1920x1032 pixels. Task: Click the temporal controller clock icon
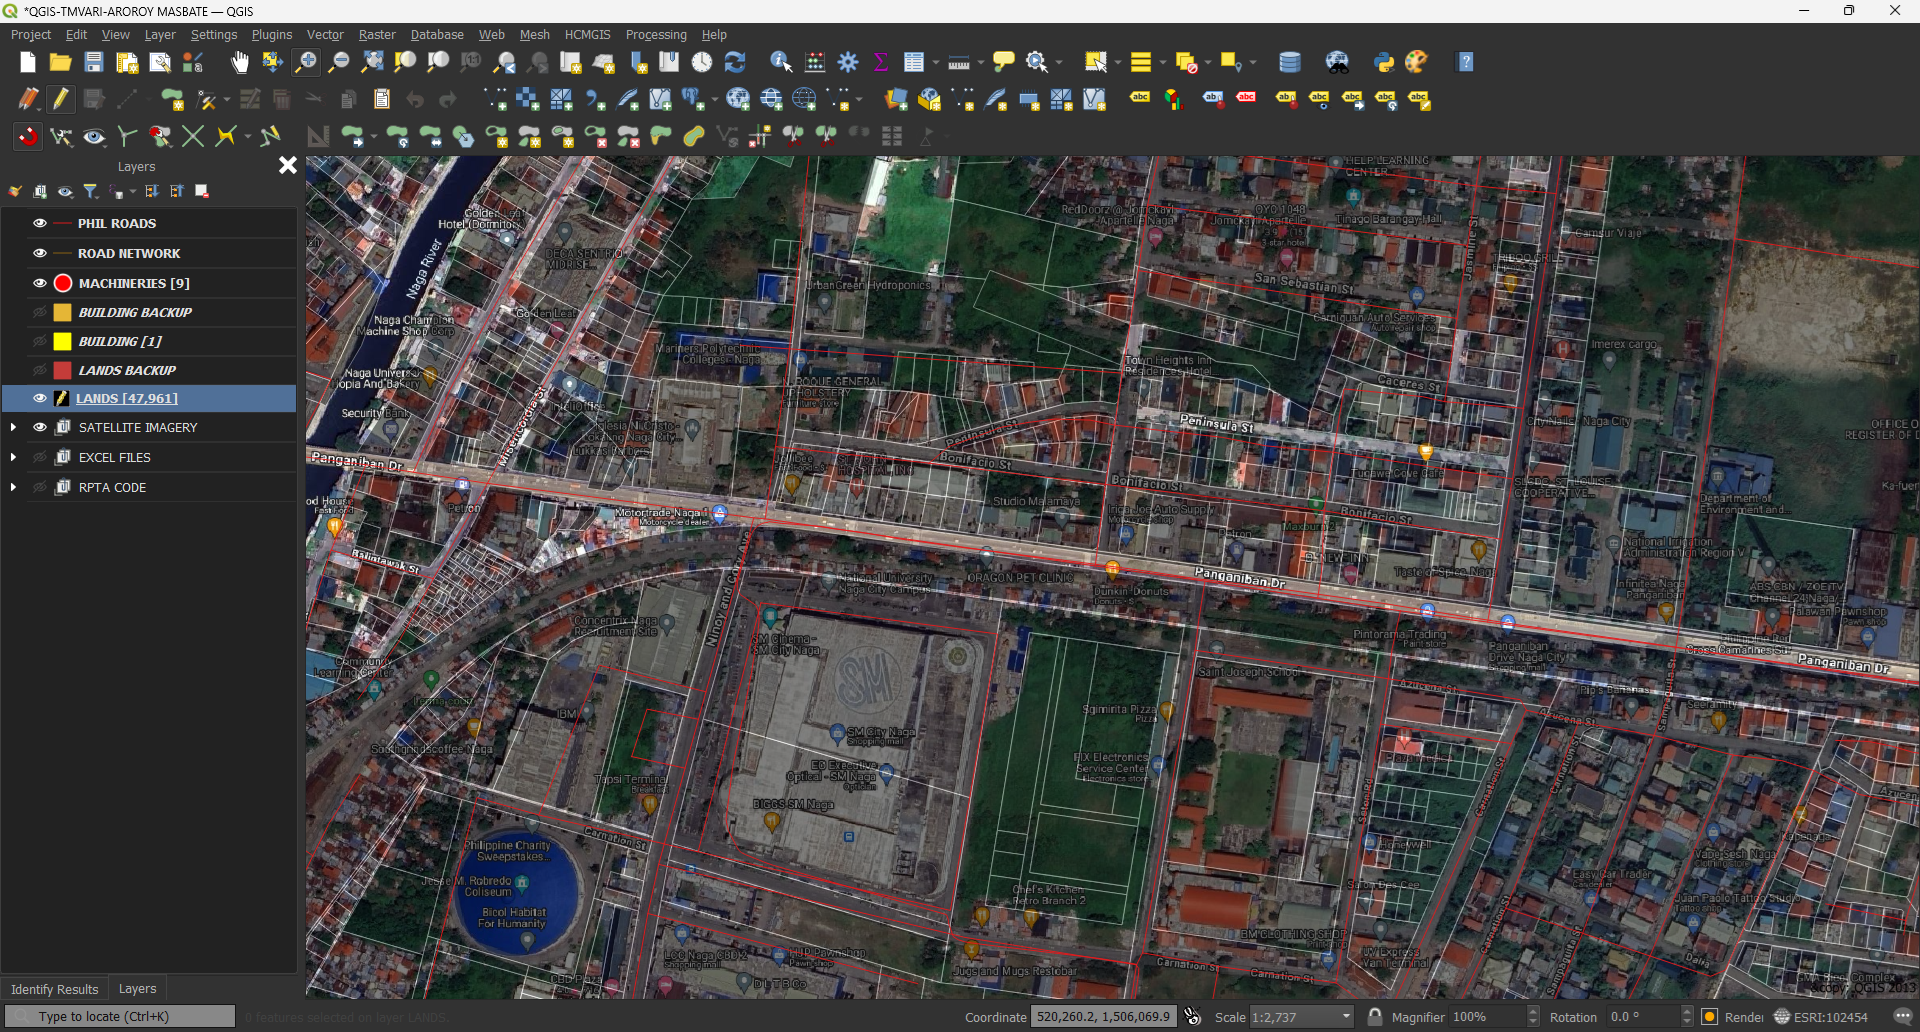pos(702,62)
